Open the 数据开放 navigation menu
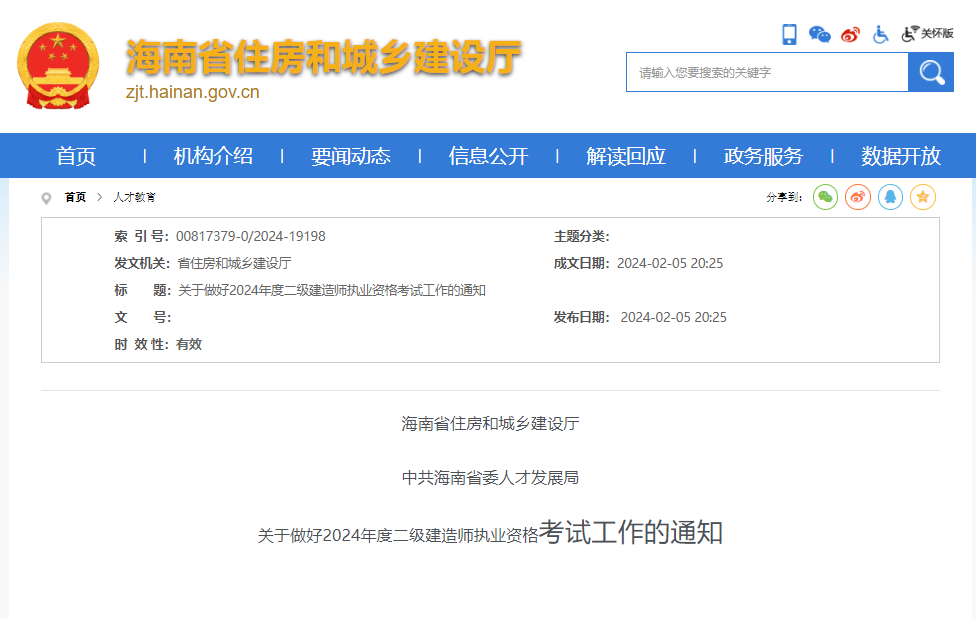Screen dimensions: 976x619 click(x=898, y=156)
